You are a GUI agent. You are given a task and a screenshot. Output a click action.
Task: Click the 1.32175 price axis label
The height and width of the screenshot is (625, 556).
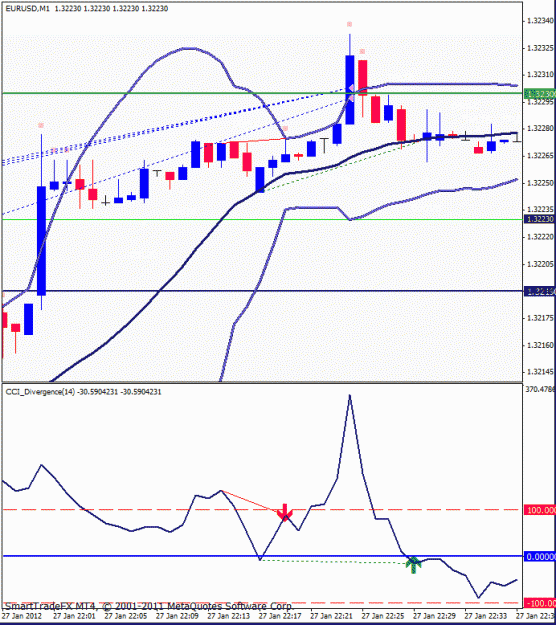(x=540, y=318)
